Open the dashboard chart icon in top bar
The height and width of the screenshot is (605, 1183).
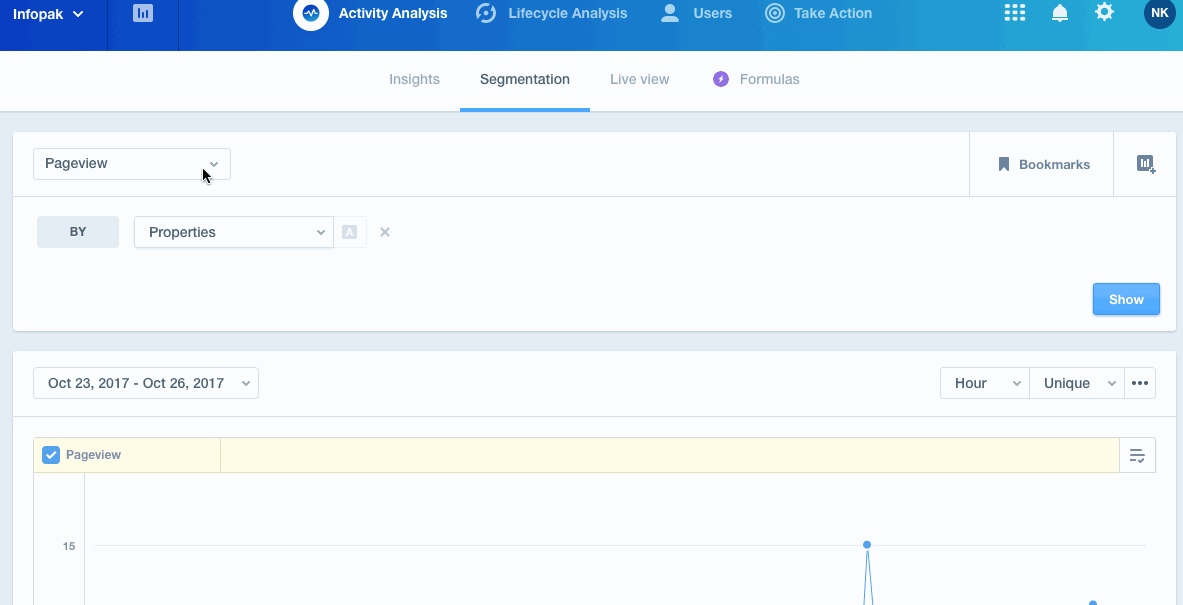(143, 14)
